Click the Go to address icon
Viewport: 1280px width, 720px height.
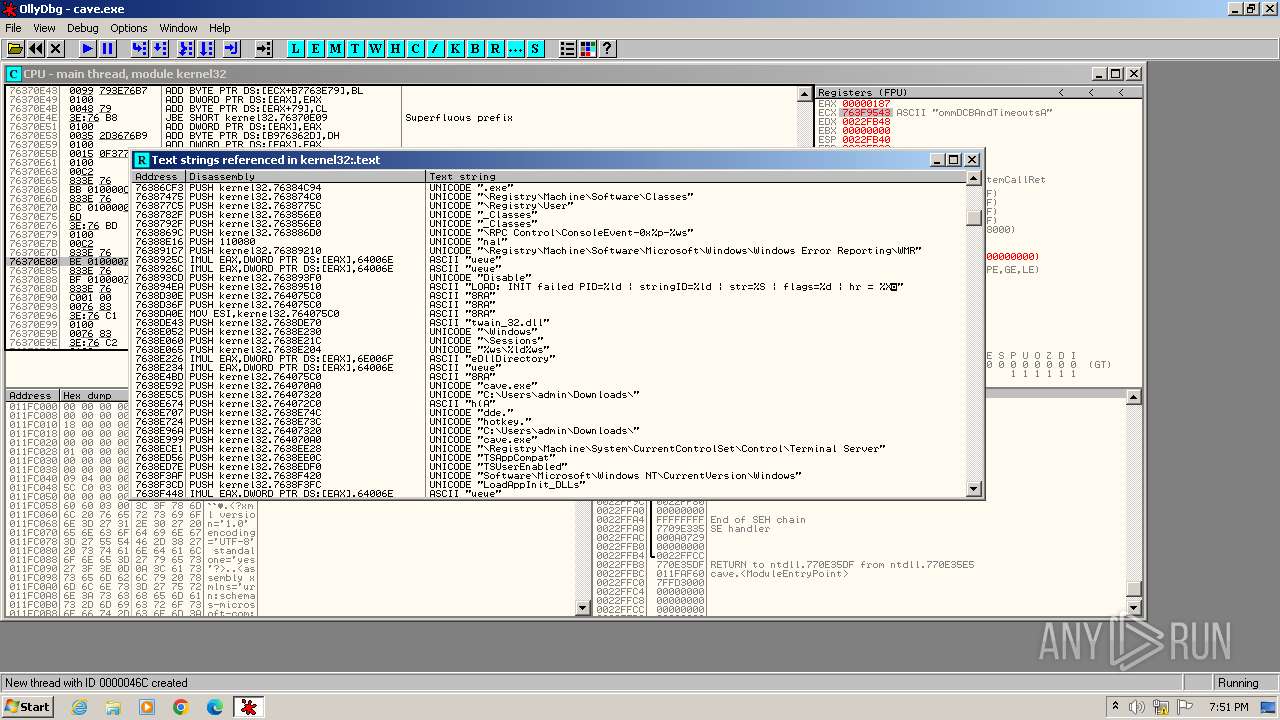tap(264, 48)
